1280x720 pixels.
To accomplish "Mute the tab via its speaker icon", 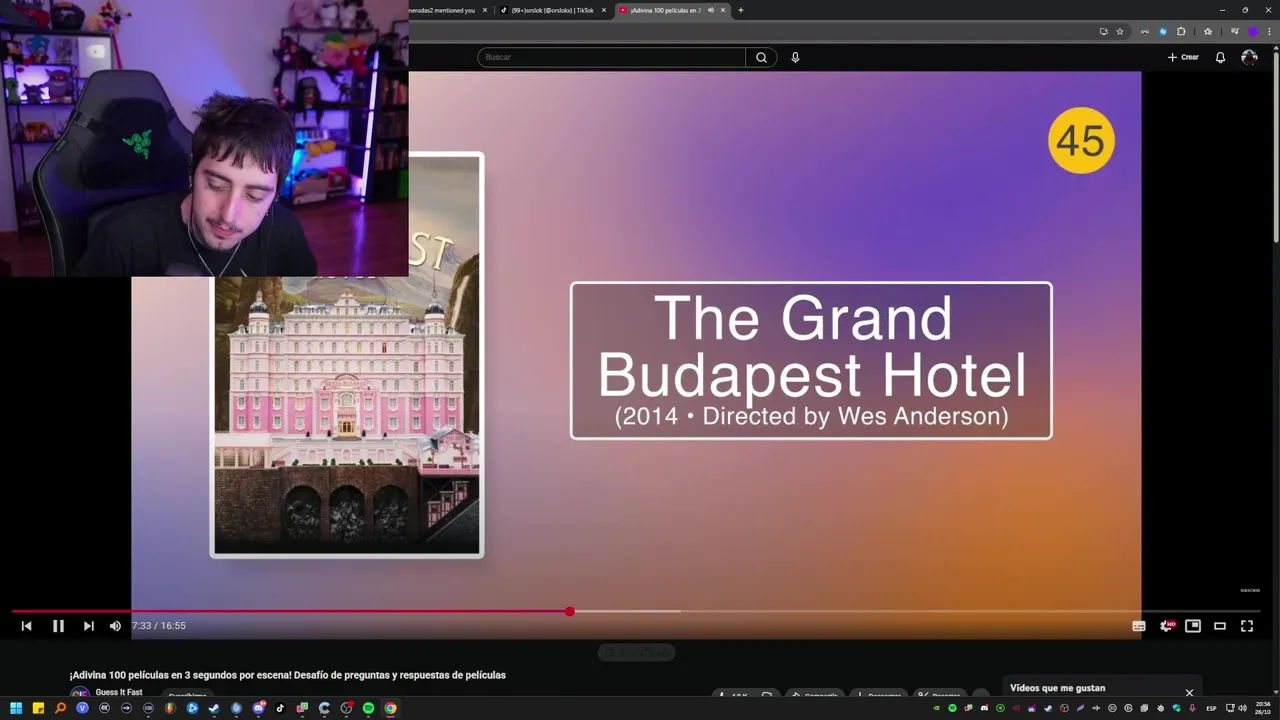I will click(710, 10).
